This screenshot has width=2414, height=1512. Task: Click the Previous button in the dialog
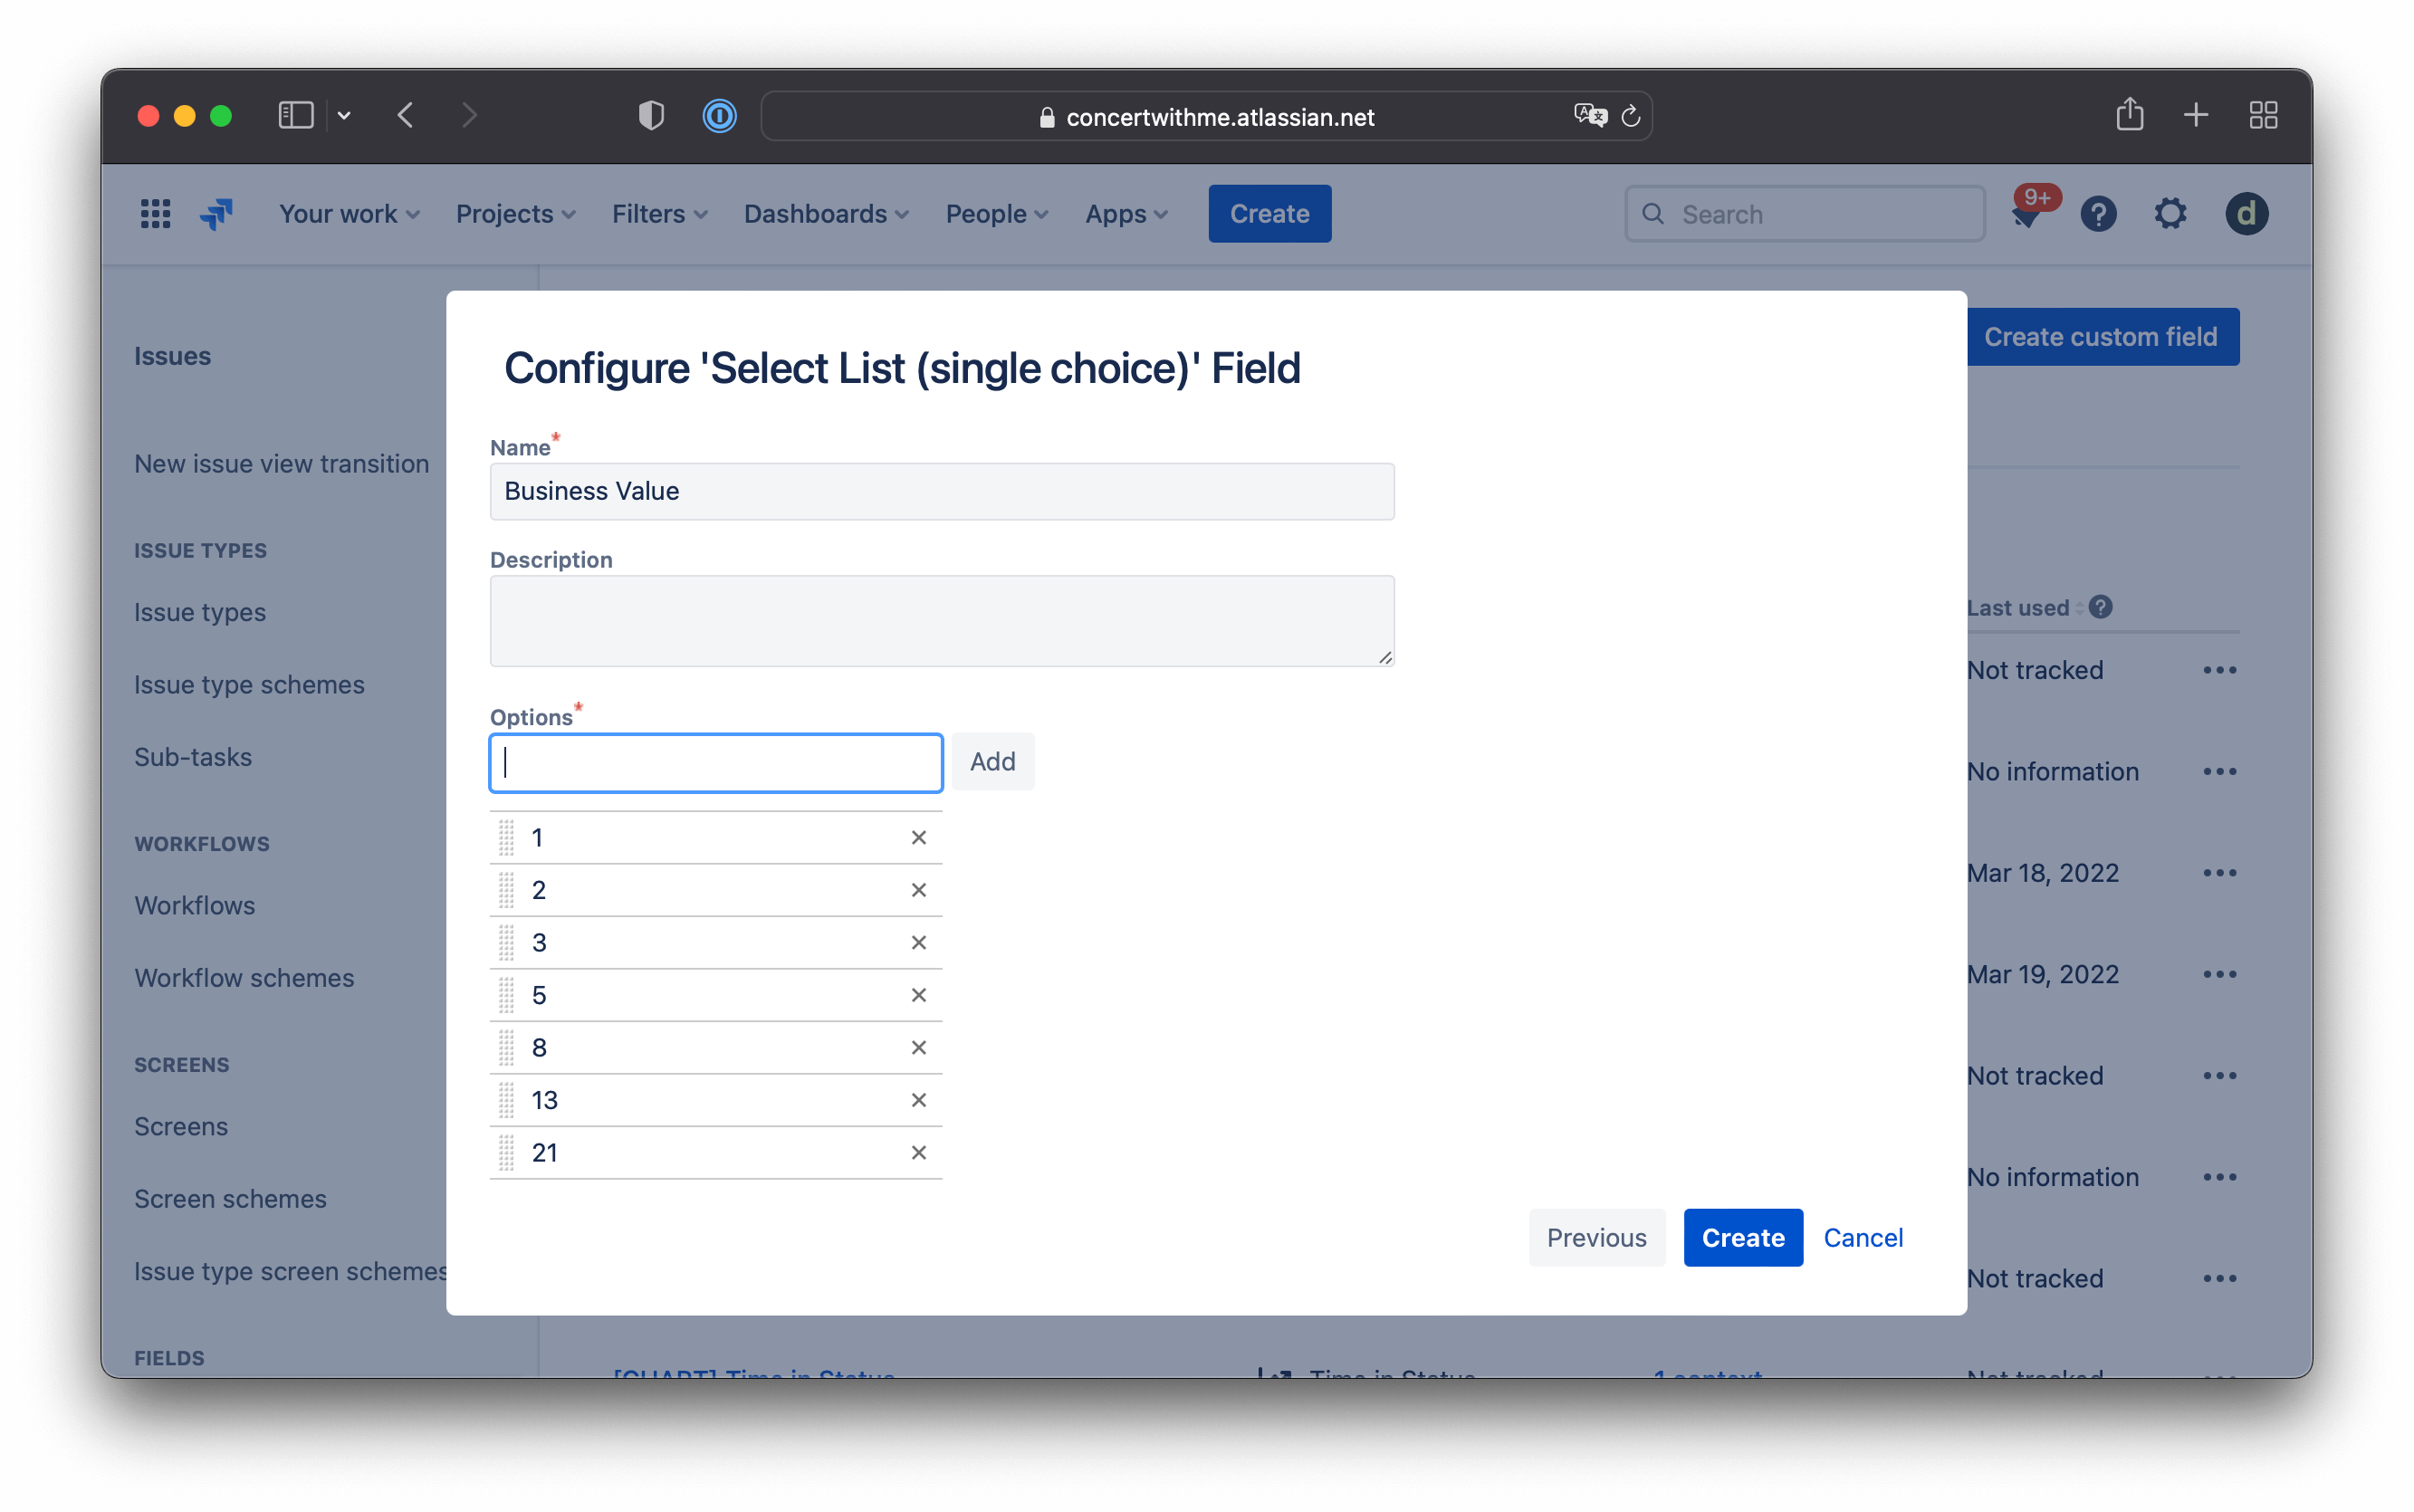(x=1596, y=1237)
